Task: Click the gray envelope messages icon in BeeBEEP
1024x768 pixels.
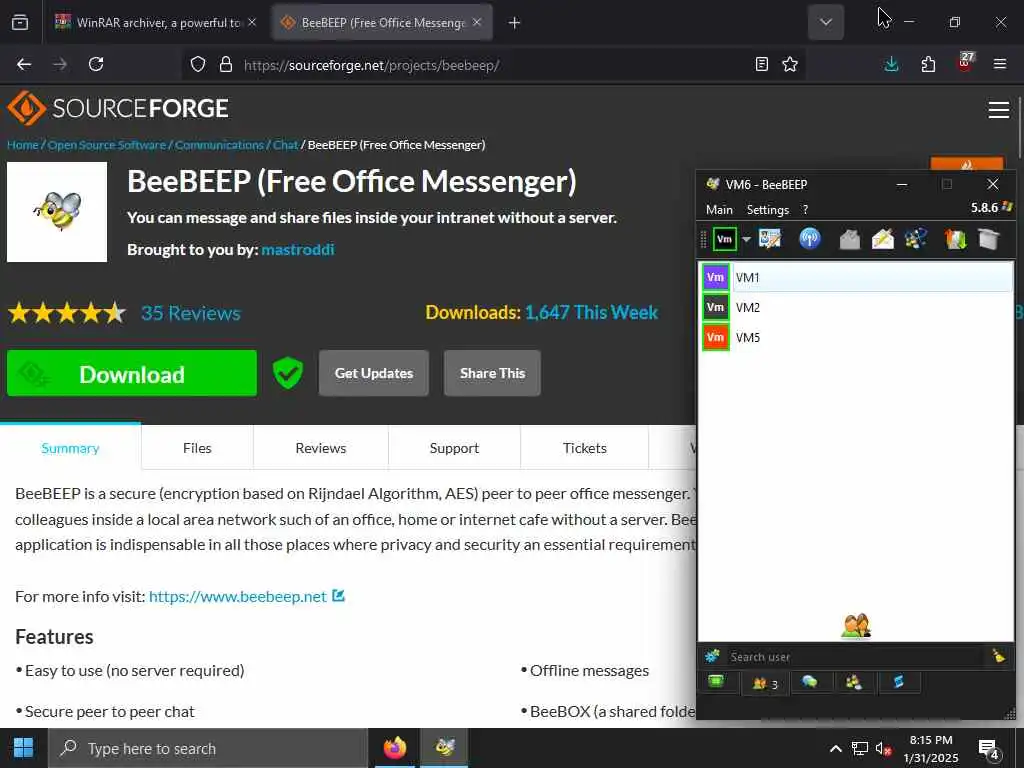Action: [x=849, y=239]
